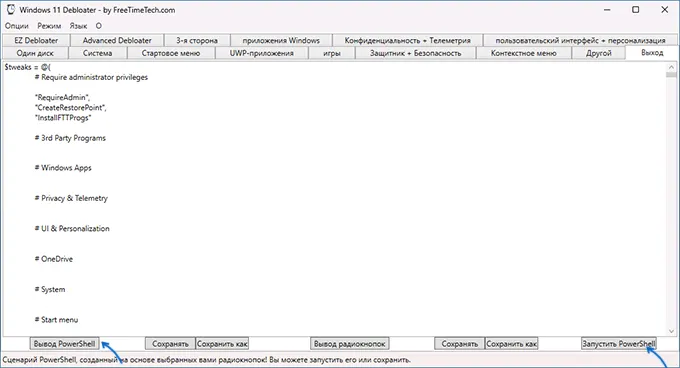
Task: Open the О menu item
Action: (98, 26)
